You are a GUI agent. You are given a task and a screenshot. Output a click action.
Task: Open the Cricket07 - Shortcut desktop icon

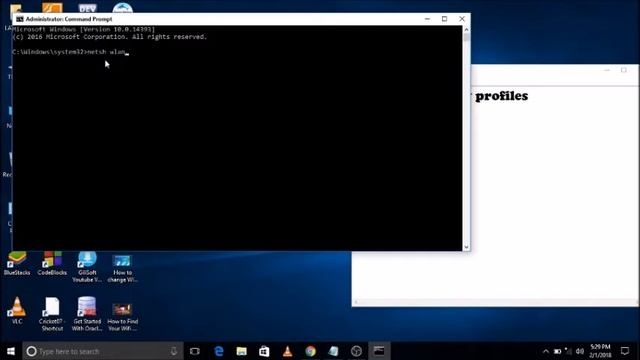pos(52,314)
